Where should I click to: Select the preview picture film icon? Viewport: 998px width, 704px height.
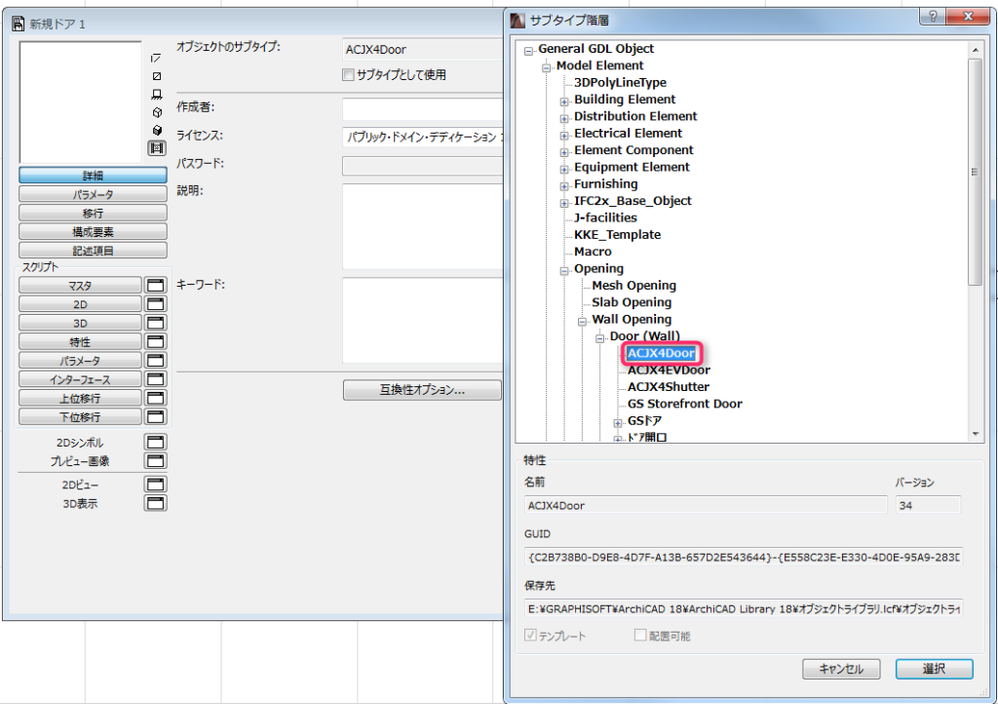(x=157, y=148)
